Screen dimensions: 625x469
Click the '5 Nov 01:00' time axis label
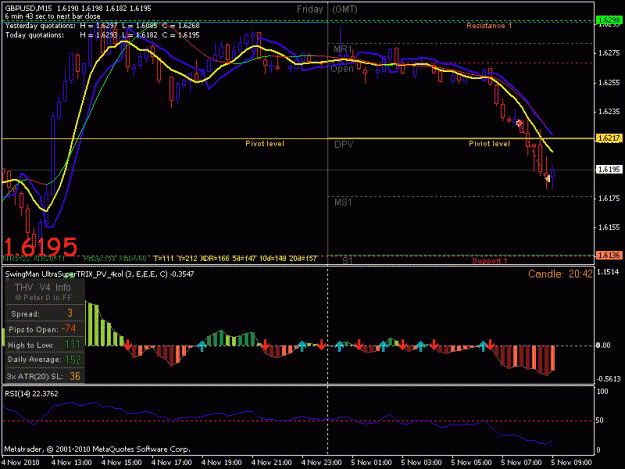coord(371,462)
